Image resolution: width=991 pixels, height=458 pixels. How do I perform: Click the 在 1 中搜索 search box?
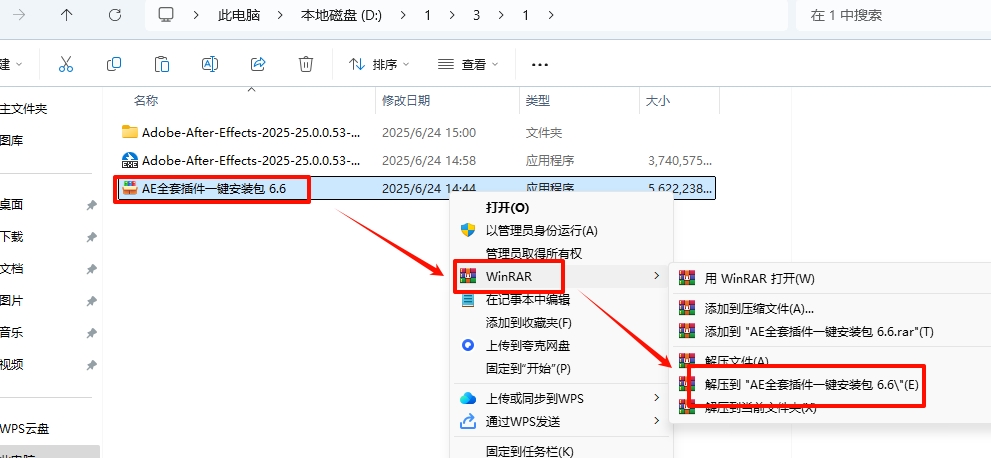click(894, 15)
